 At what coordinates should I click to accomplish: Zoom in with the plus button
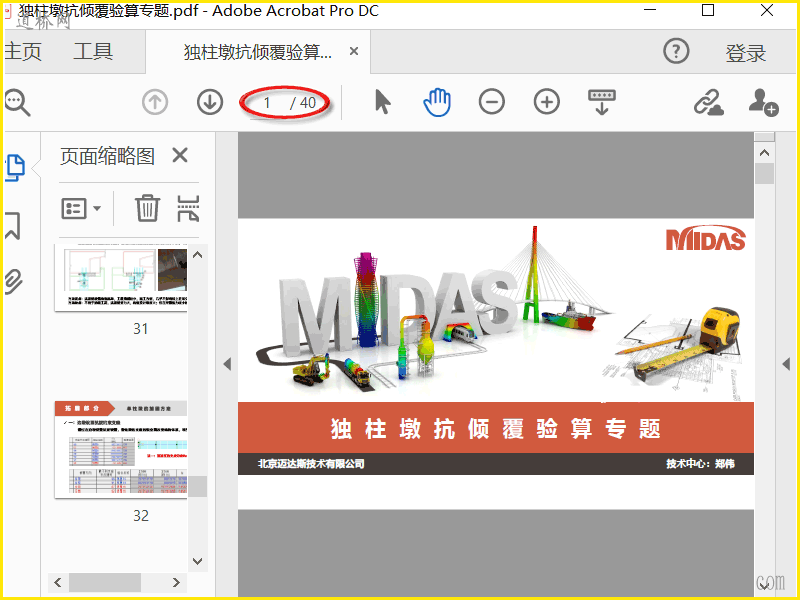[x=547, y=102]
